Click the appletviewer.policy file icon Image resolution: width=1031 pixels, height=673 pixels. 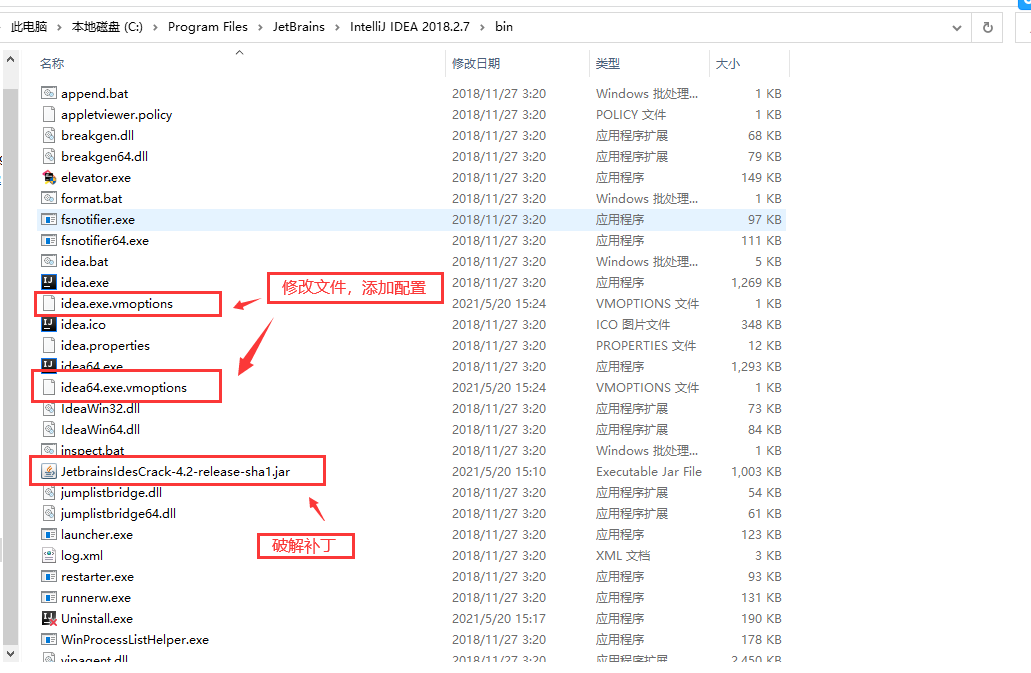49,114
